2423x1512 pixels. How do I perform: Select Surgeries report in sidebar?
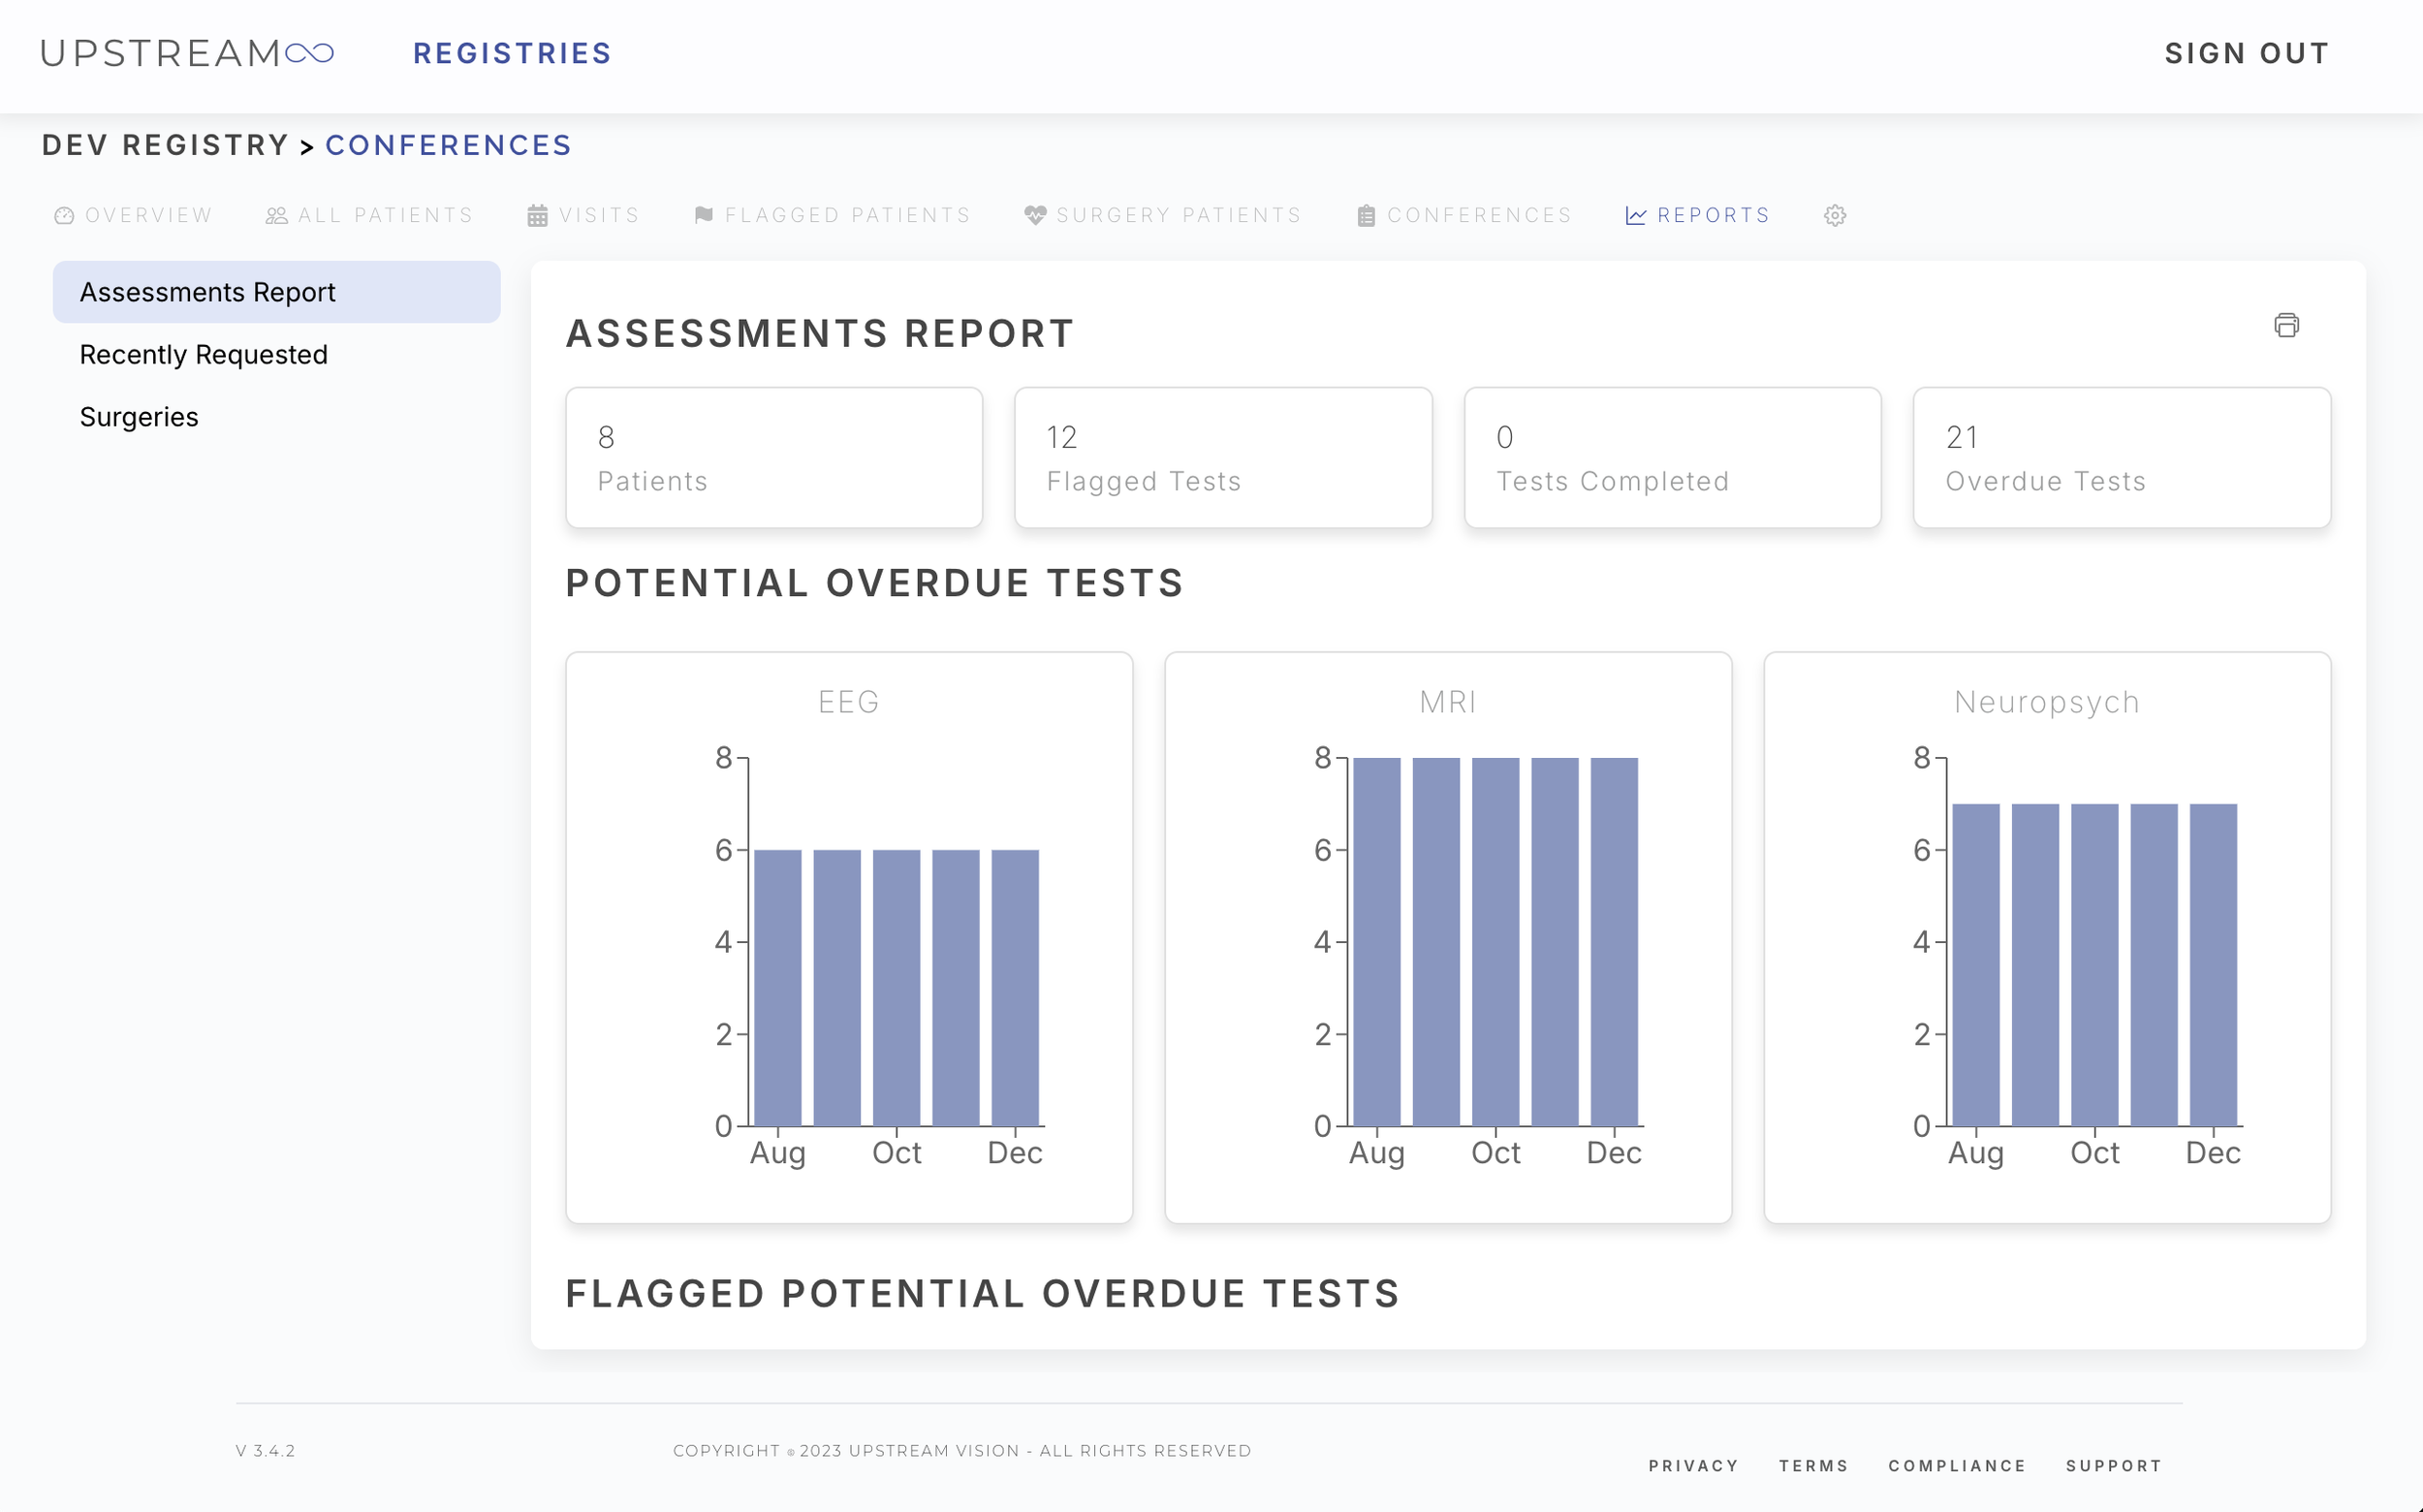[x=139, y=416]
